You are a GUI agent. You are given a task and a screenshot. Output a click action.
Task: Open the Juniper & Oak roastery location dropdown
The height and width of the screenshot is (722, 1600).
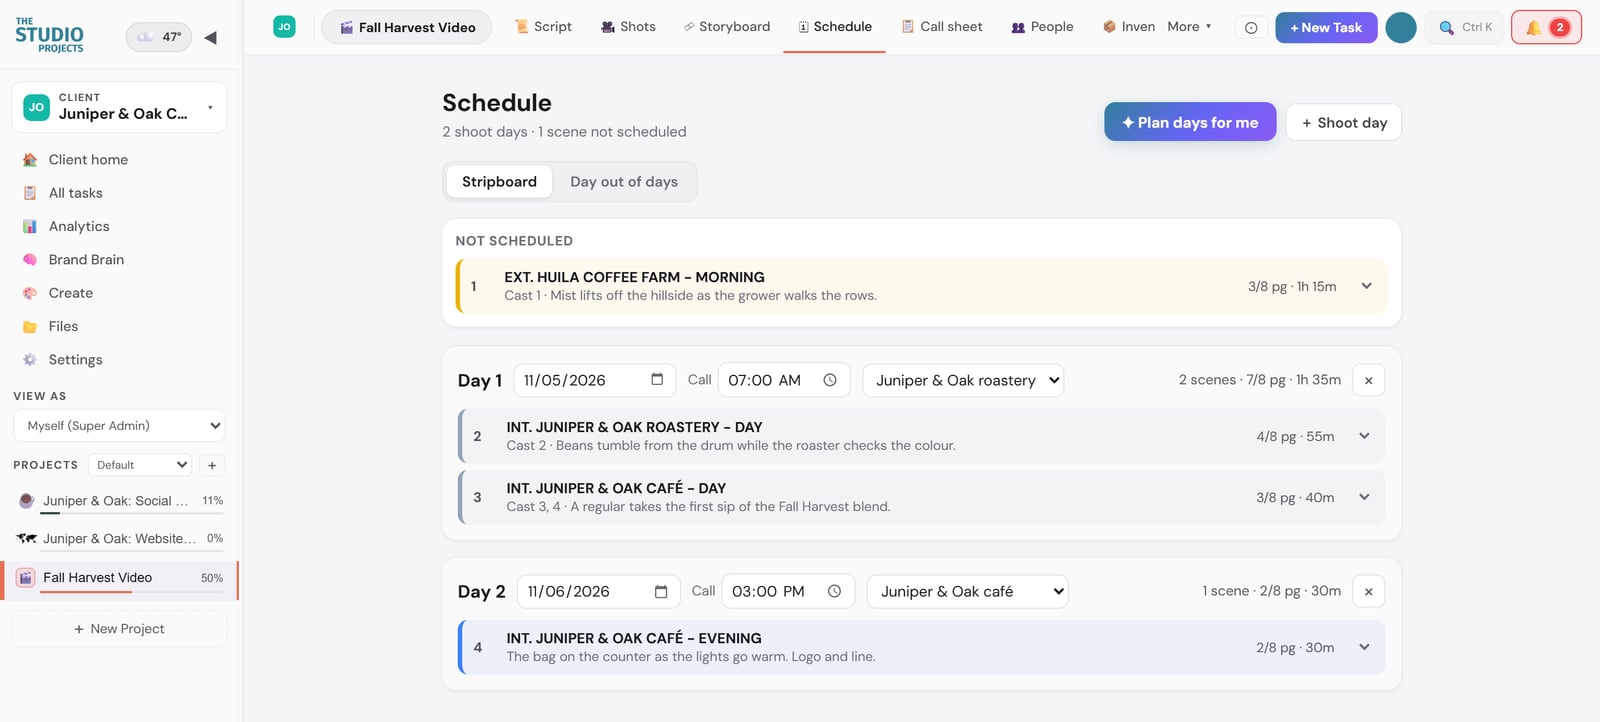tap(963, 380)
